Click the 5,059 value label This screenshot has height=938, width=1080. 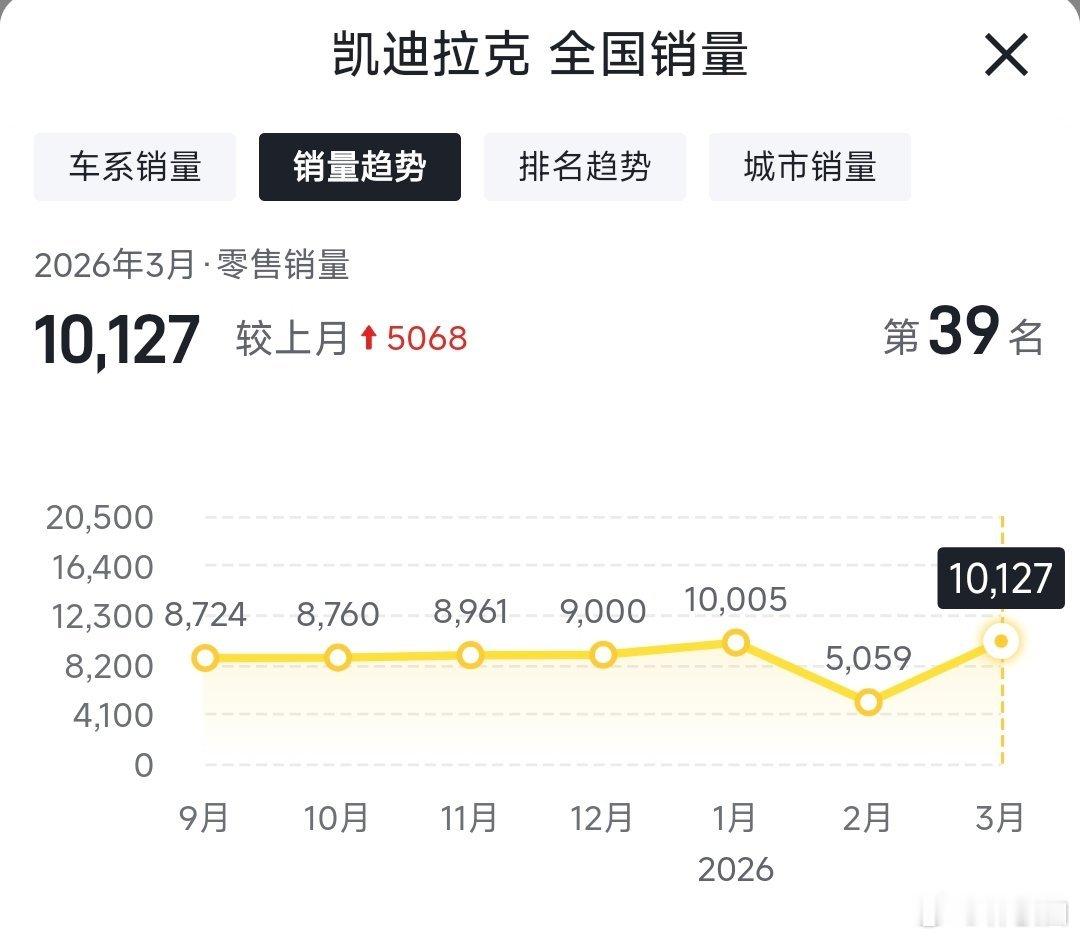[869, 659]
